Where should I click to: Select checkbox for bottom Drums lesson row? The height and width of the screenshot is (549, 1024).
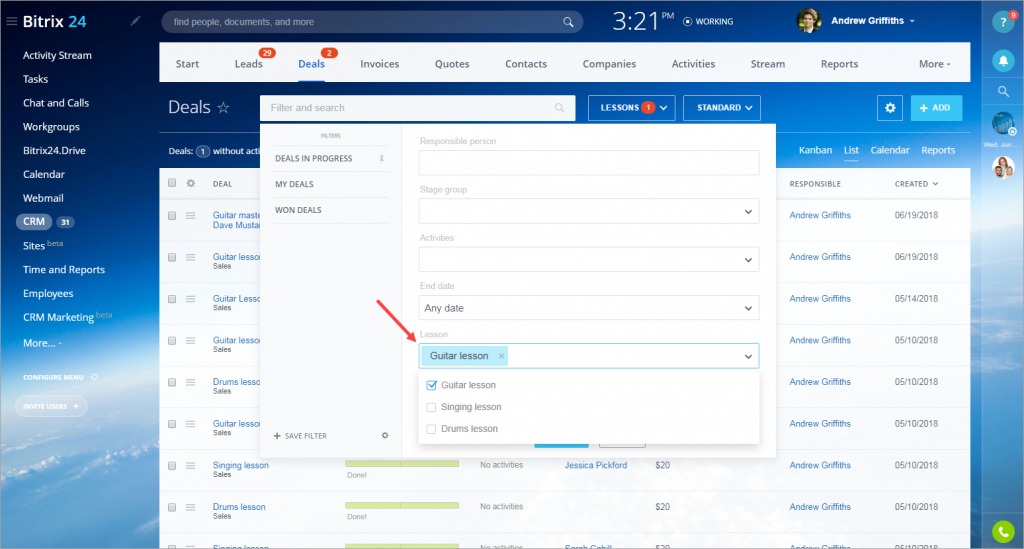(172, 507)
